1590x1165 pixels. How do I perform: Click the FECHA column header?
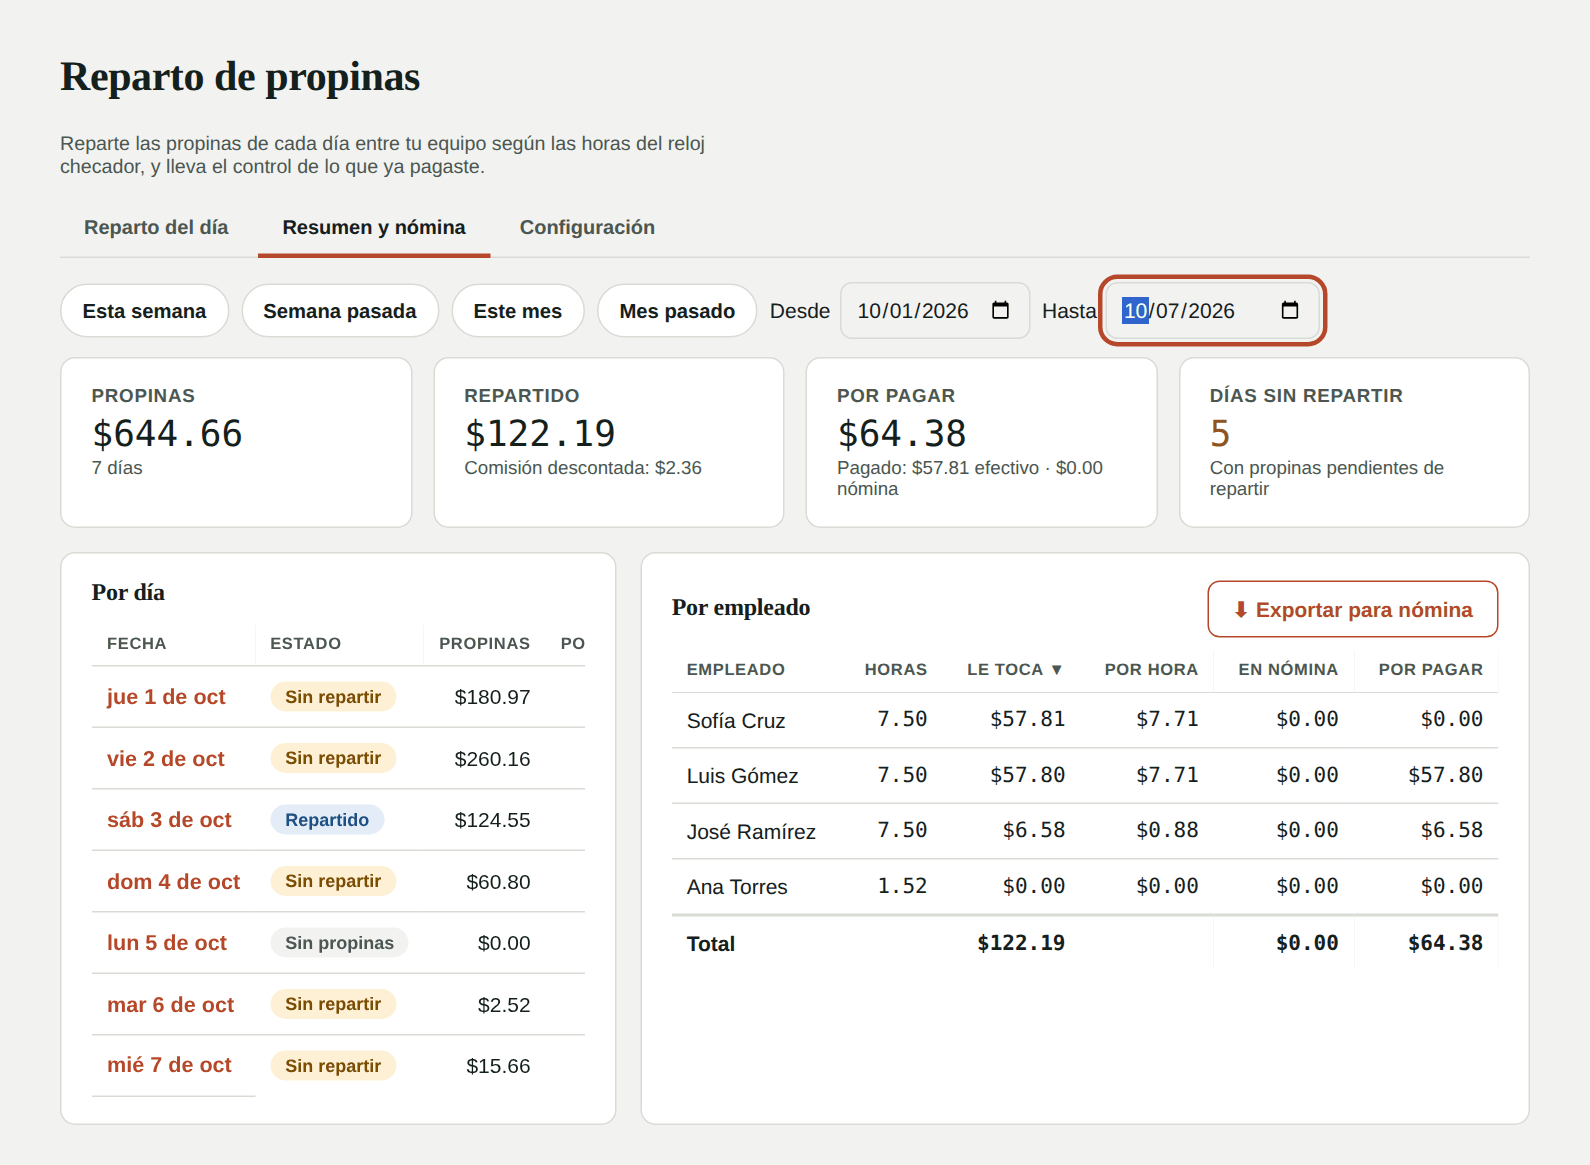coord(137,644)
